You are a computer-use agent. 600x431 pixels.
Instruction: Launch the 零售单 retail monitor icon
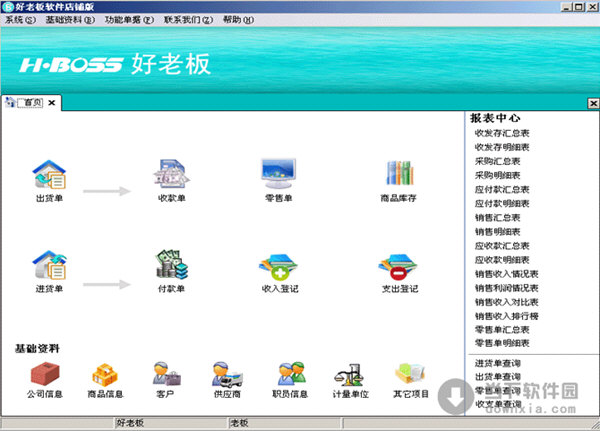point(279,174)
